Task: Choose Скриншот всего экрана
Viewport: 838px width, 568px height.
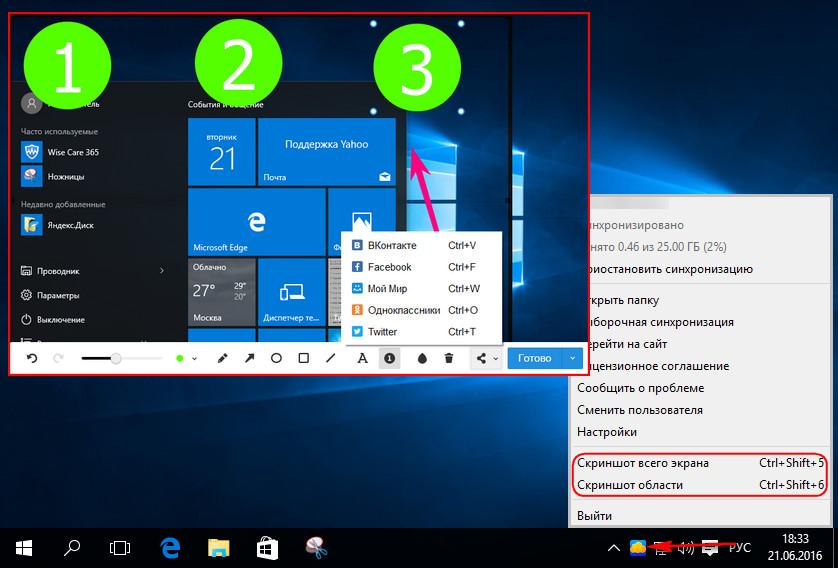Action: coord(700,463)
